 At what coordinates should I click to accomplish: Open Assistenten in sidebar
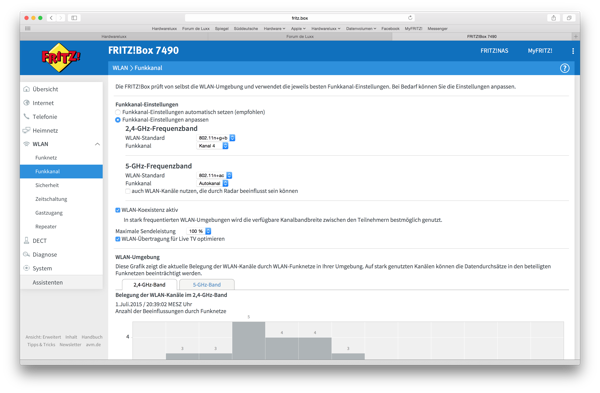(x=62, y=282)
